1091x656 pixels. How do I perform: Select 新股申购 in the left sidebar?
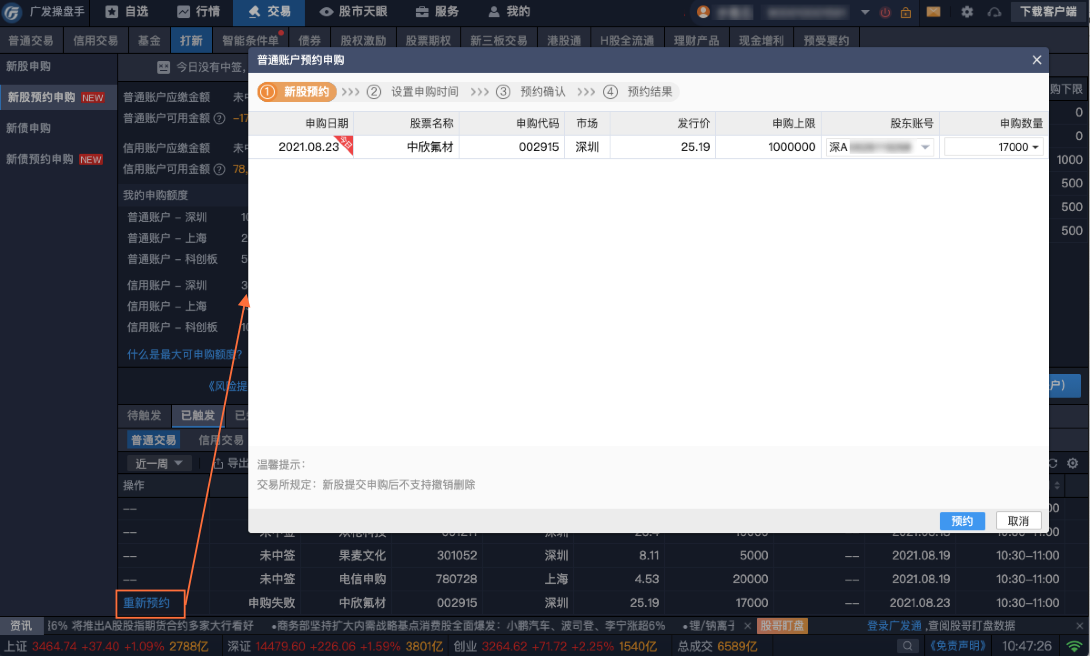(58, 66)
